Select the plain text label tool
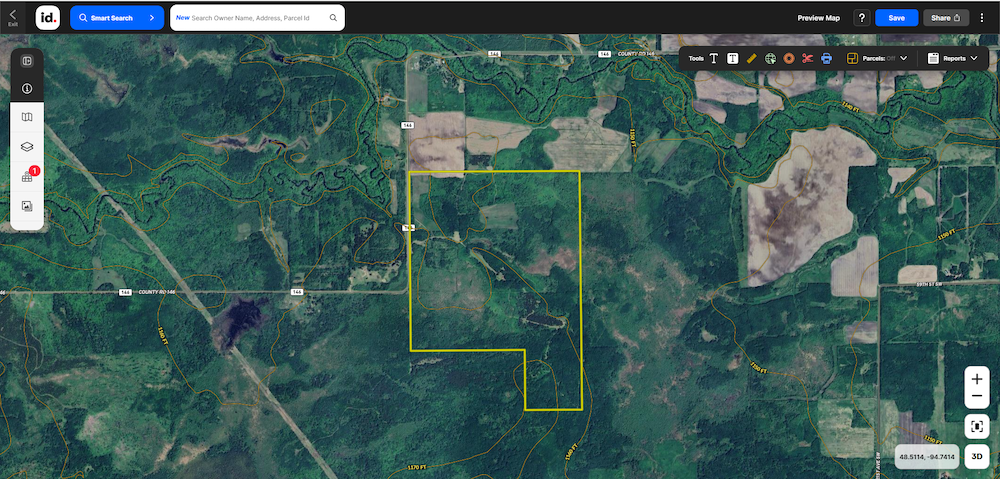 click(714, 58)
